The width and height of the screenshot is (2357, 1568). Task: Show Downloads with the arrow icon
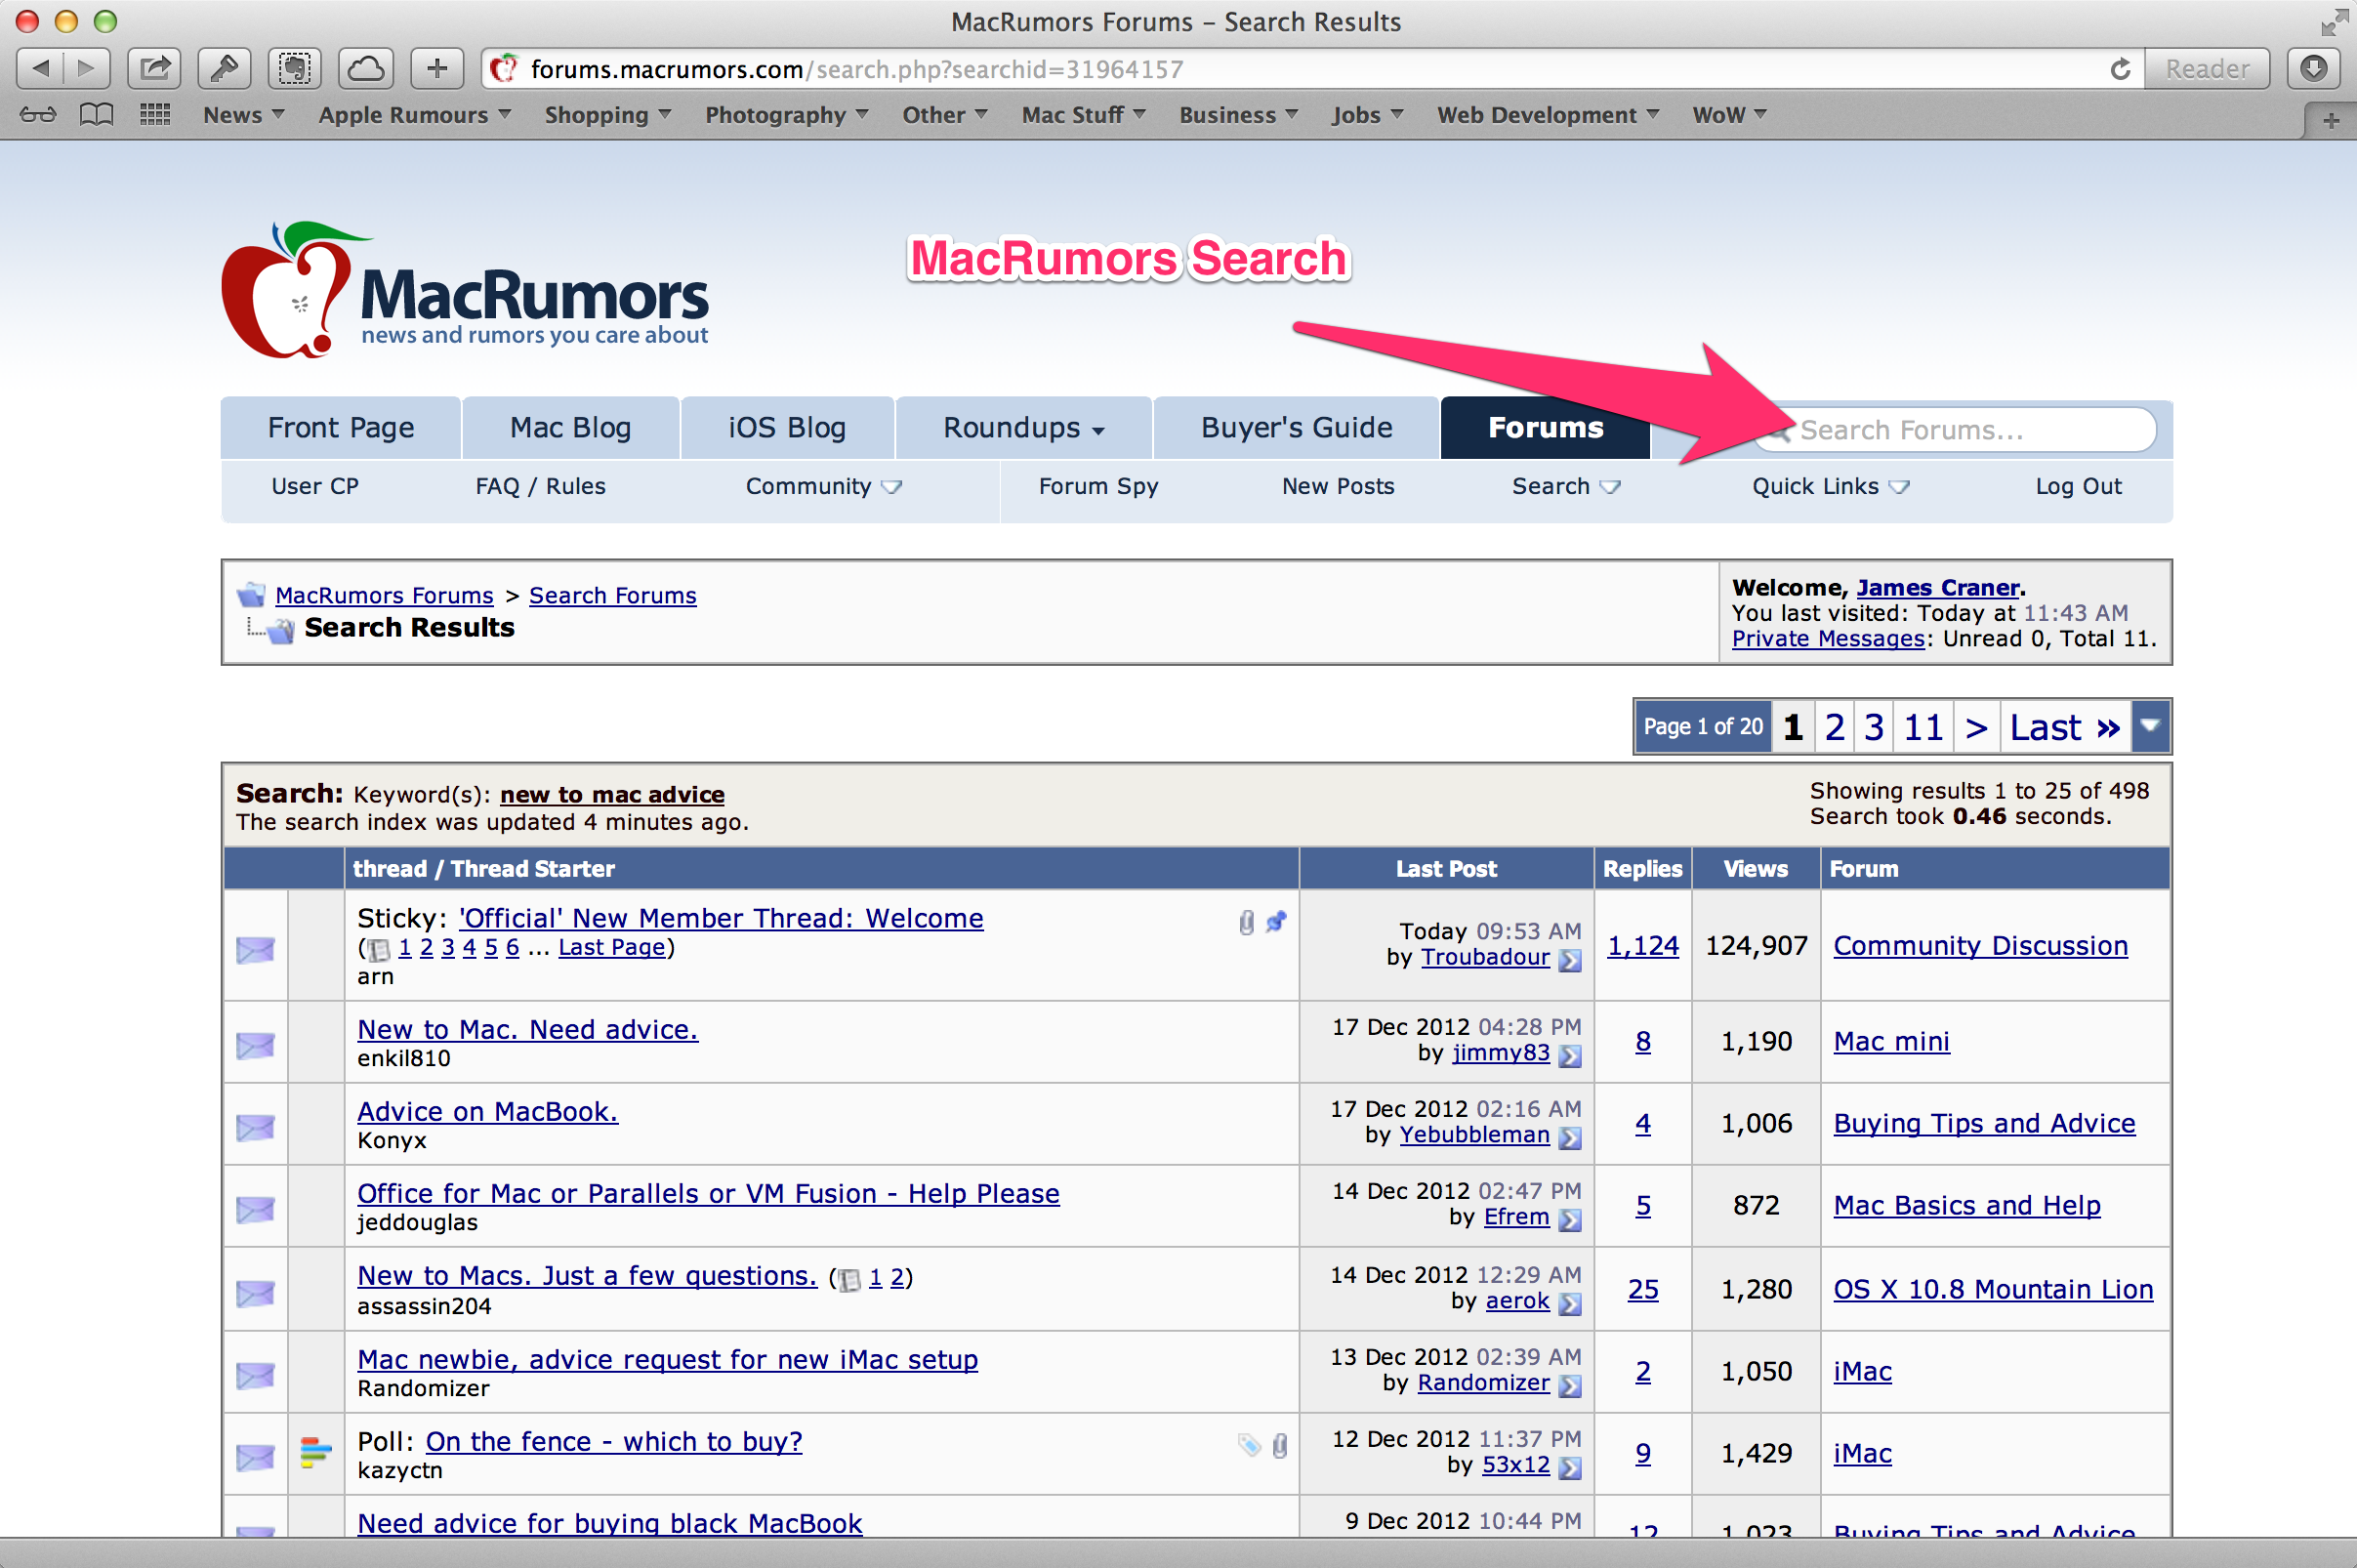2313,68
